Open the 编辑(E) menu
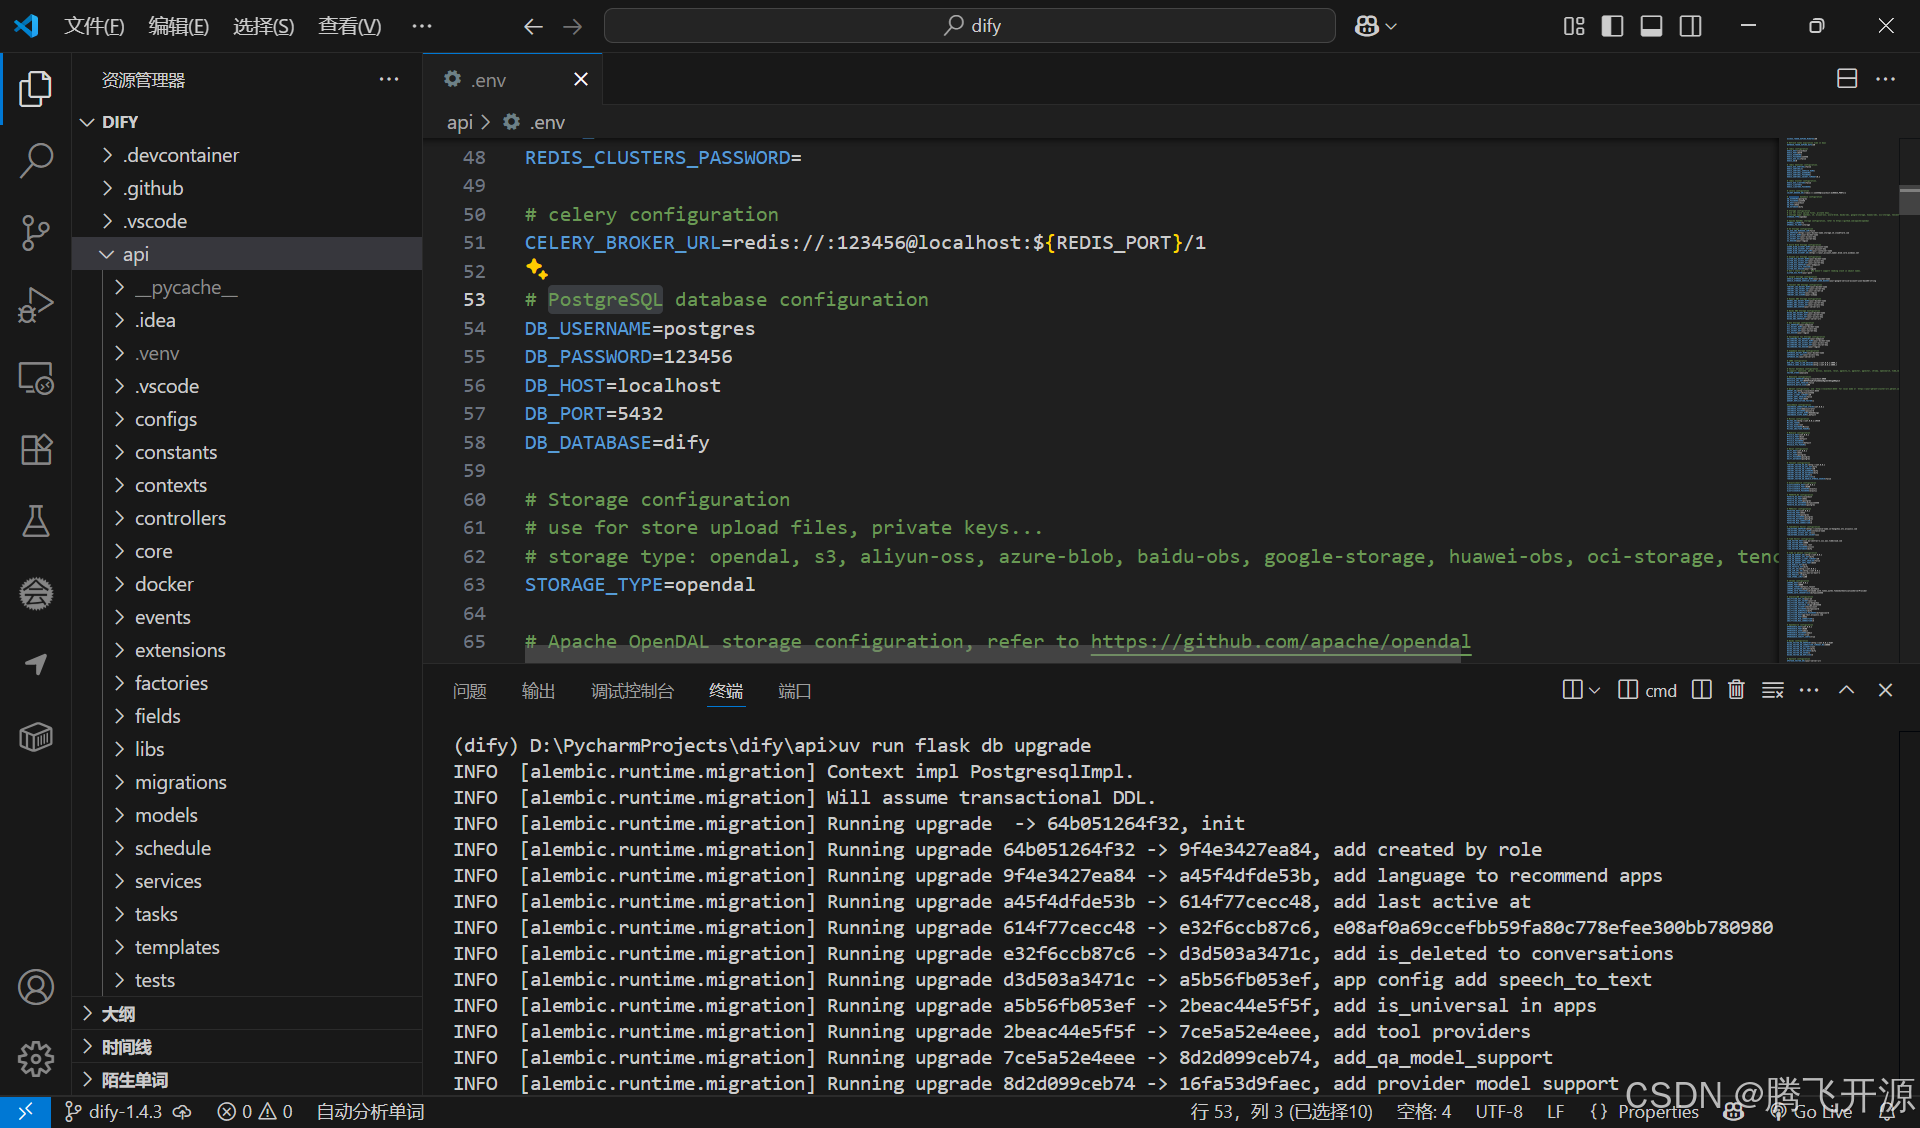 coord(178,26)
